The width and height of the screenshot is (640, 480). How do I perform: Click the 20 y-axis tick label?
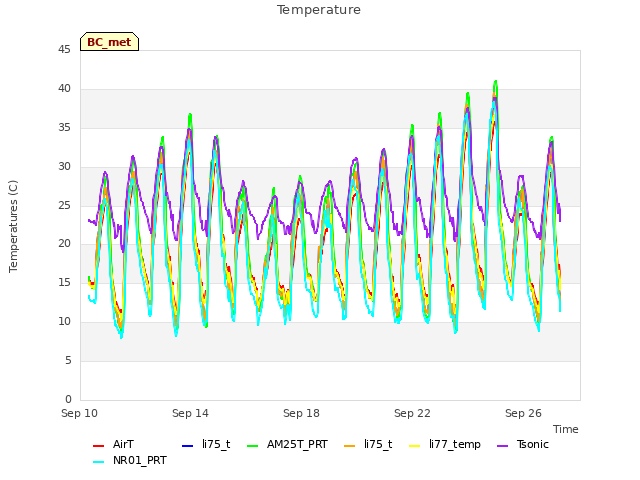click(64, 244)
